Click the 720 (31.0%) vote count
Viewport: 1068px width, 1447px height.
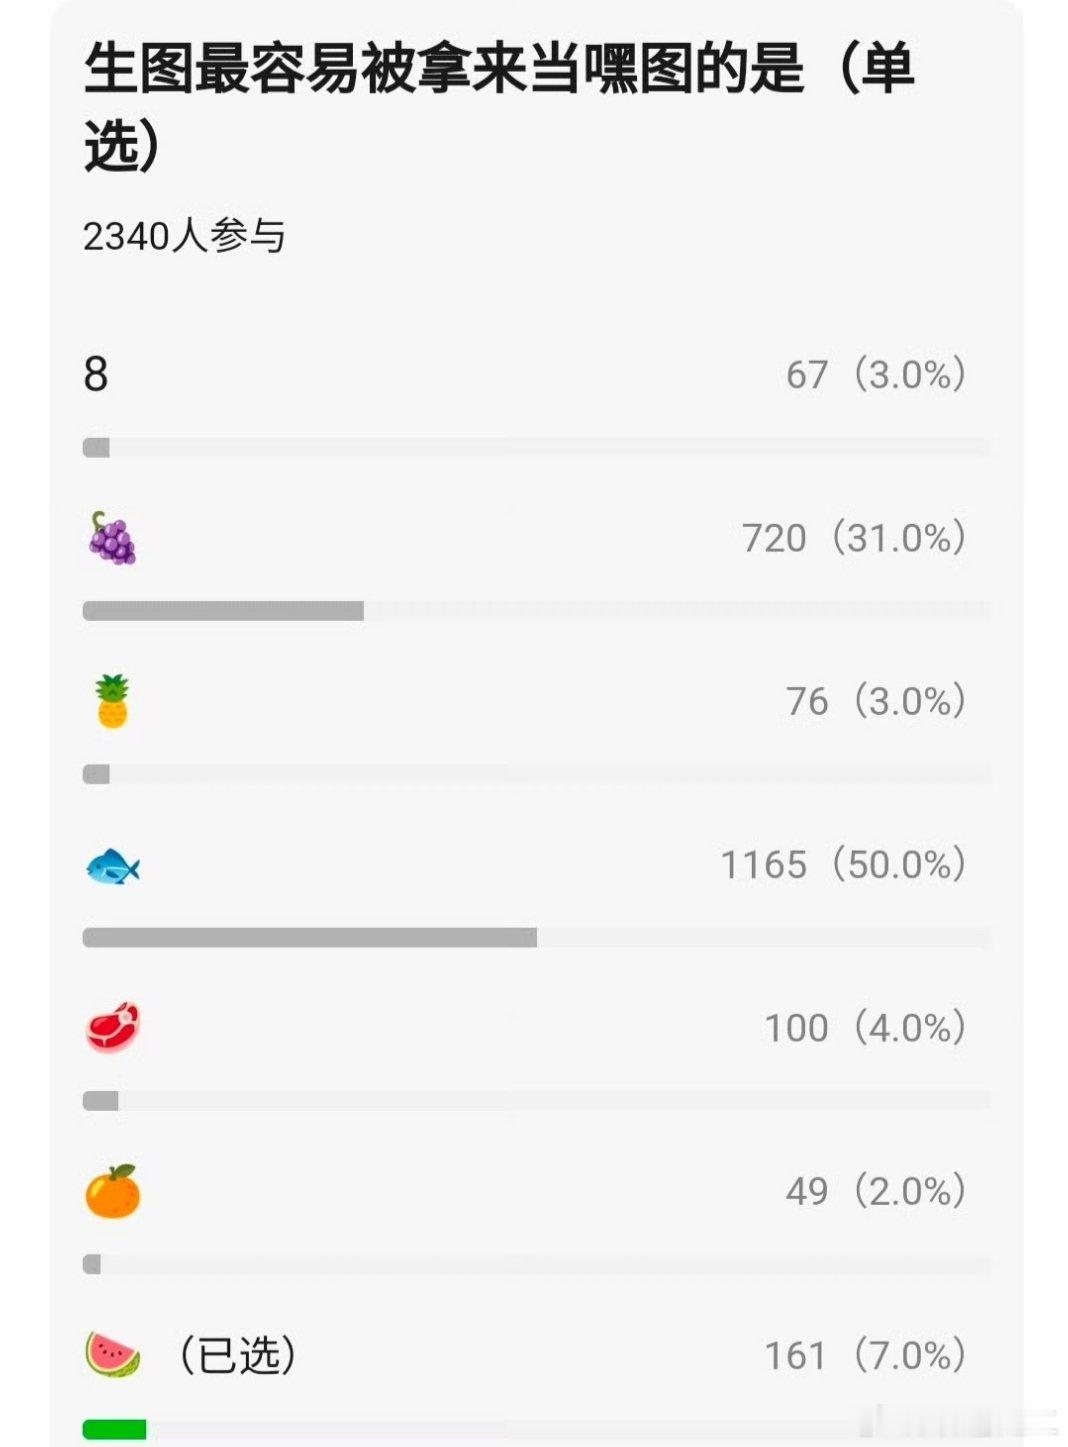853,538
